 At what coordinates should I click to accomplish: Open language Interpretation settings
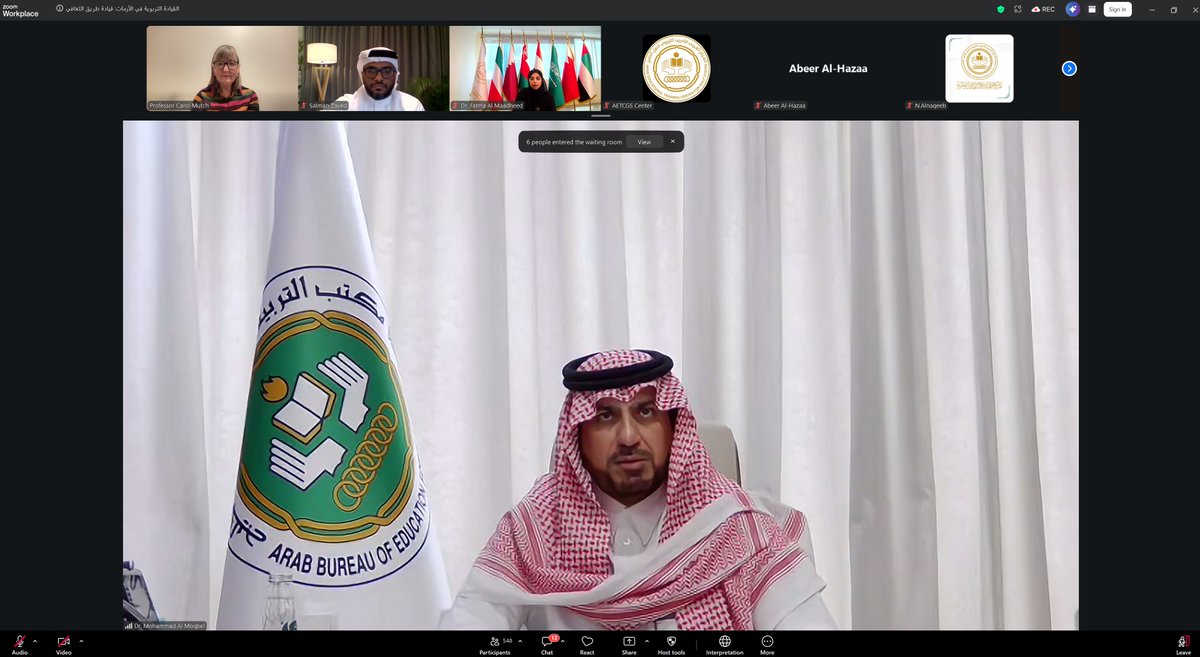[724, 641]
